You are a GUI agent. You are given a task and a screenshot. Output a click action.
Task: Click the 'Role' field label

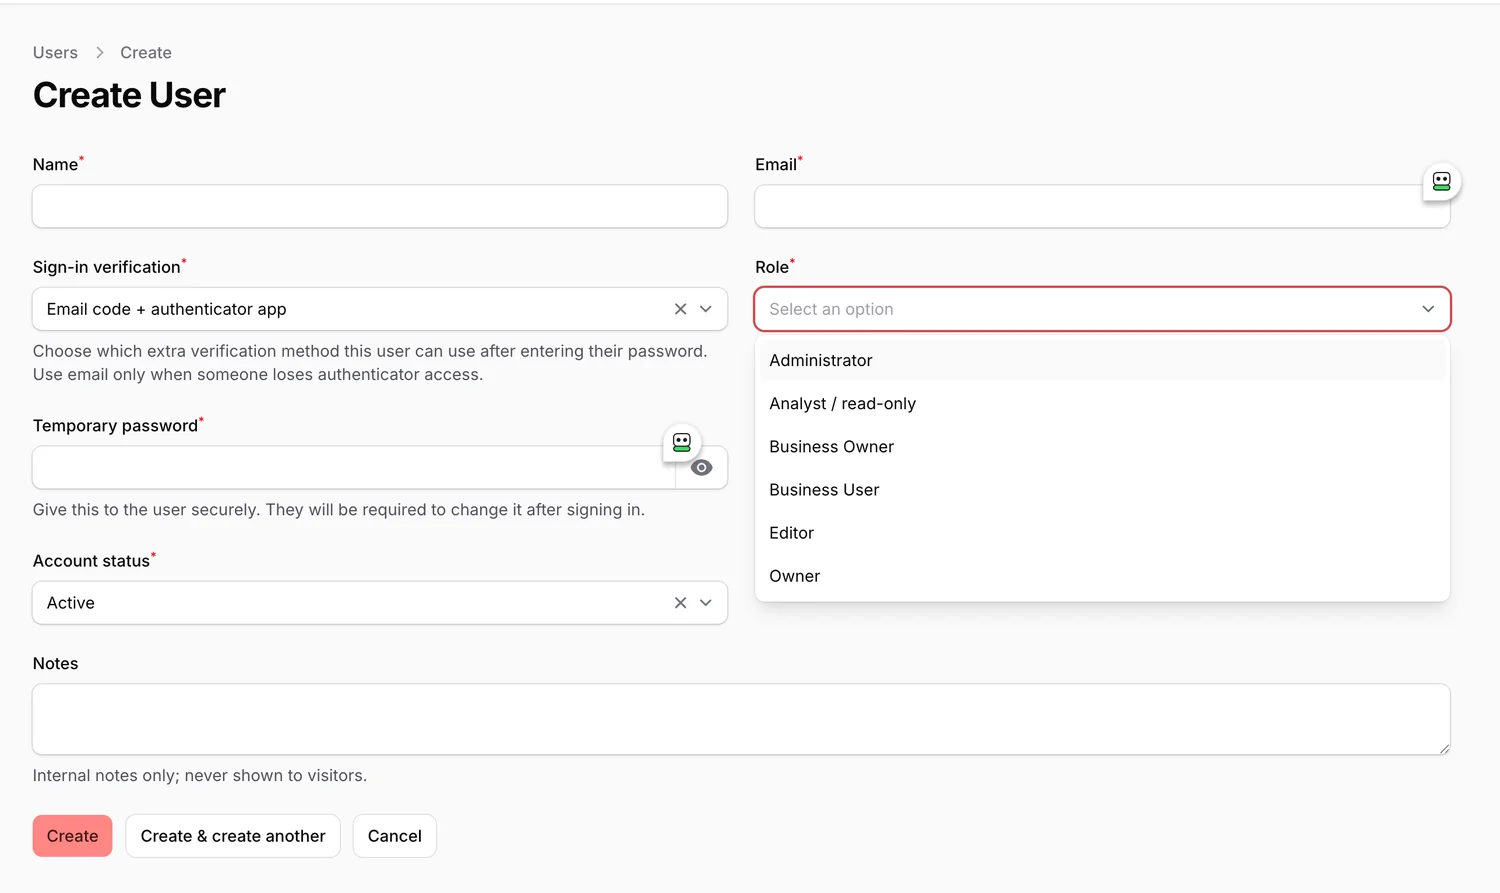pyautogui.click(x=772, y=267)
